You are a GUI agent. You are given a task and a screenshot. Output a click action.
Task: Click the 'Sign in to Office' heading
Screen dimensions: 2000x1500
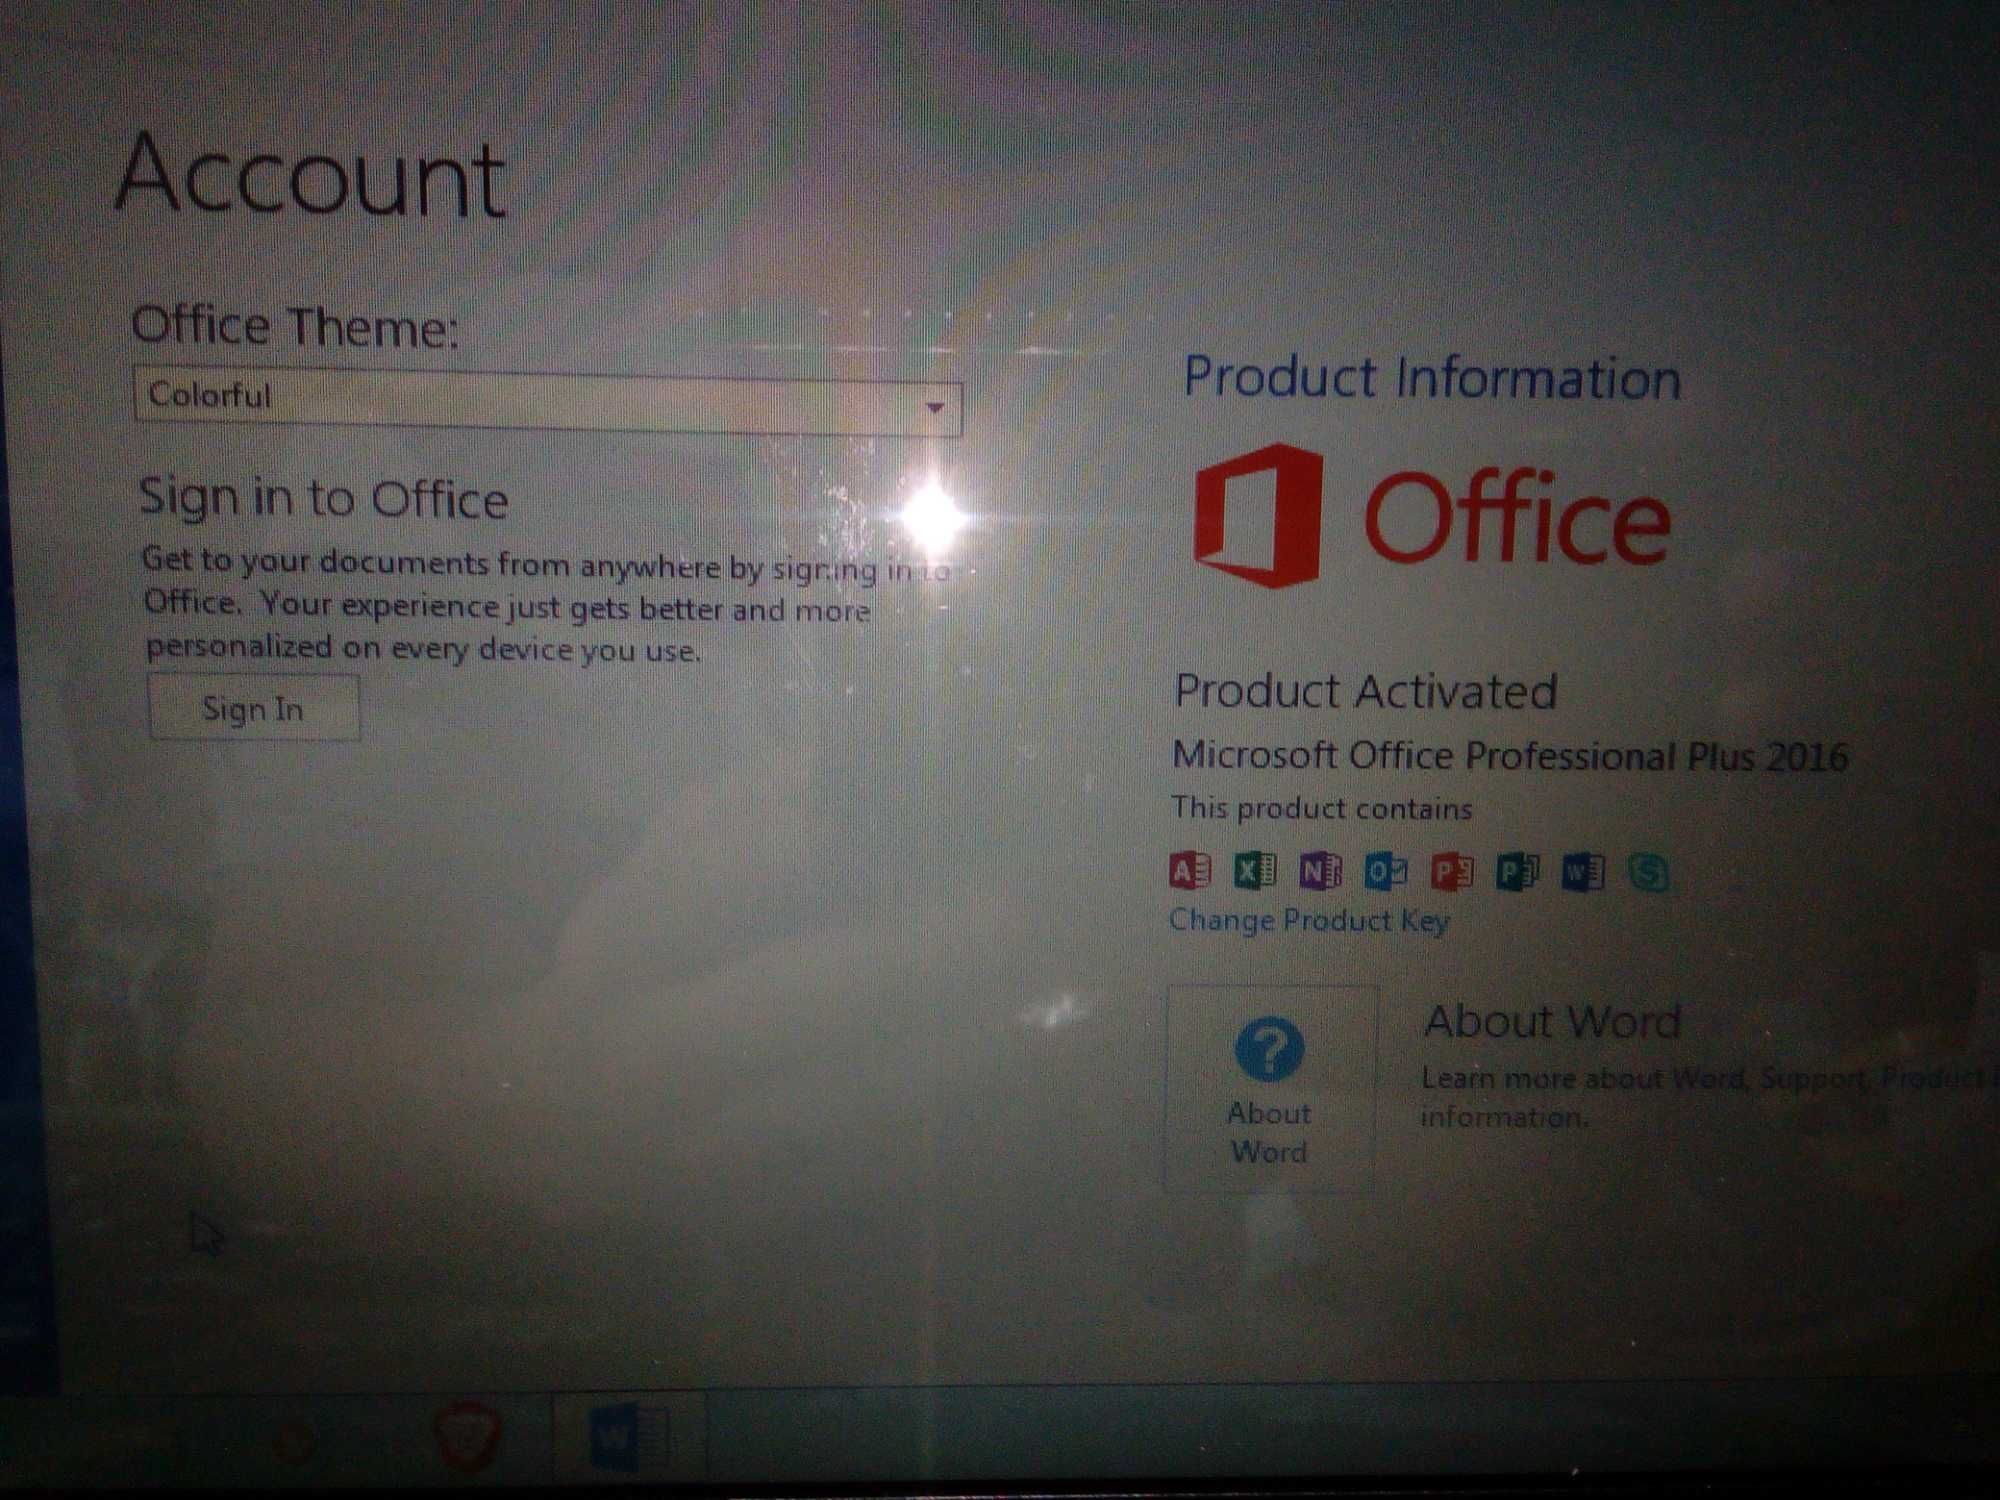(324, 498)
